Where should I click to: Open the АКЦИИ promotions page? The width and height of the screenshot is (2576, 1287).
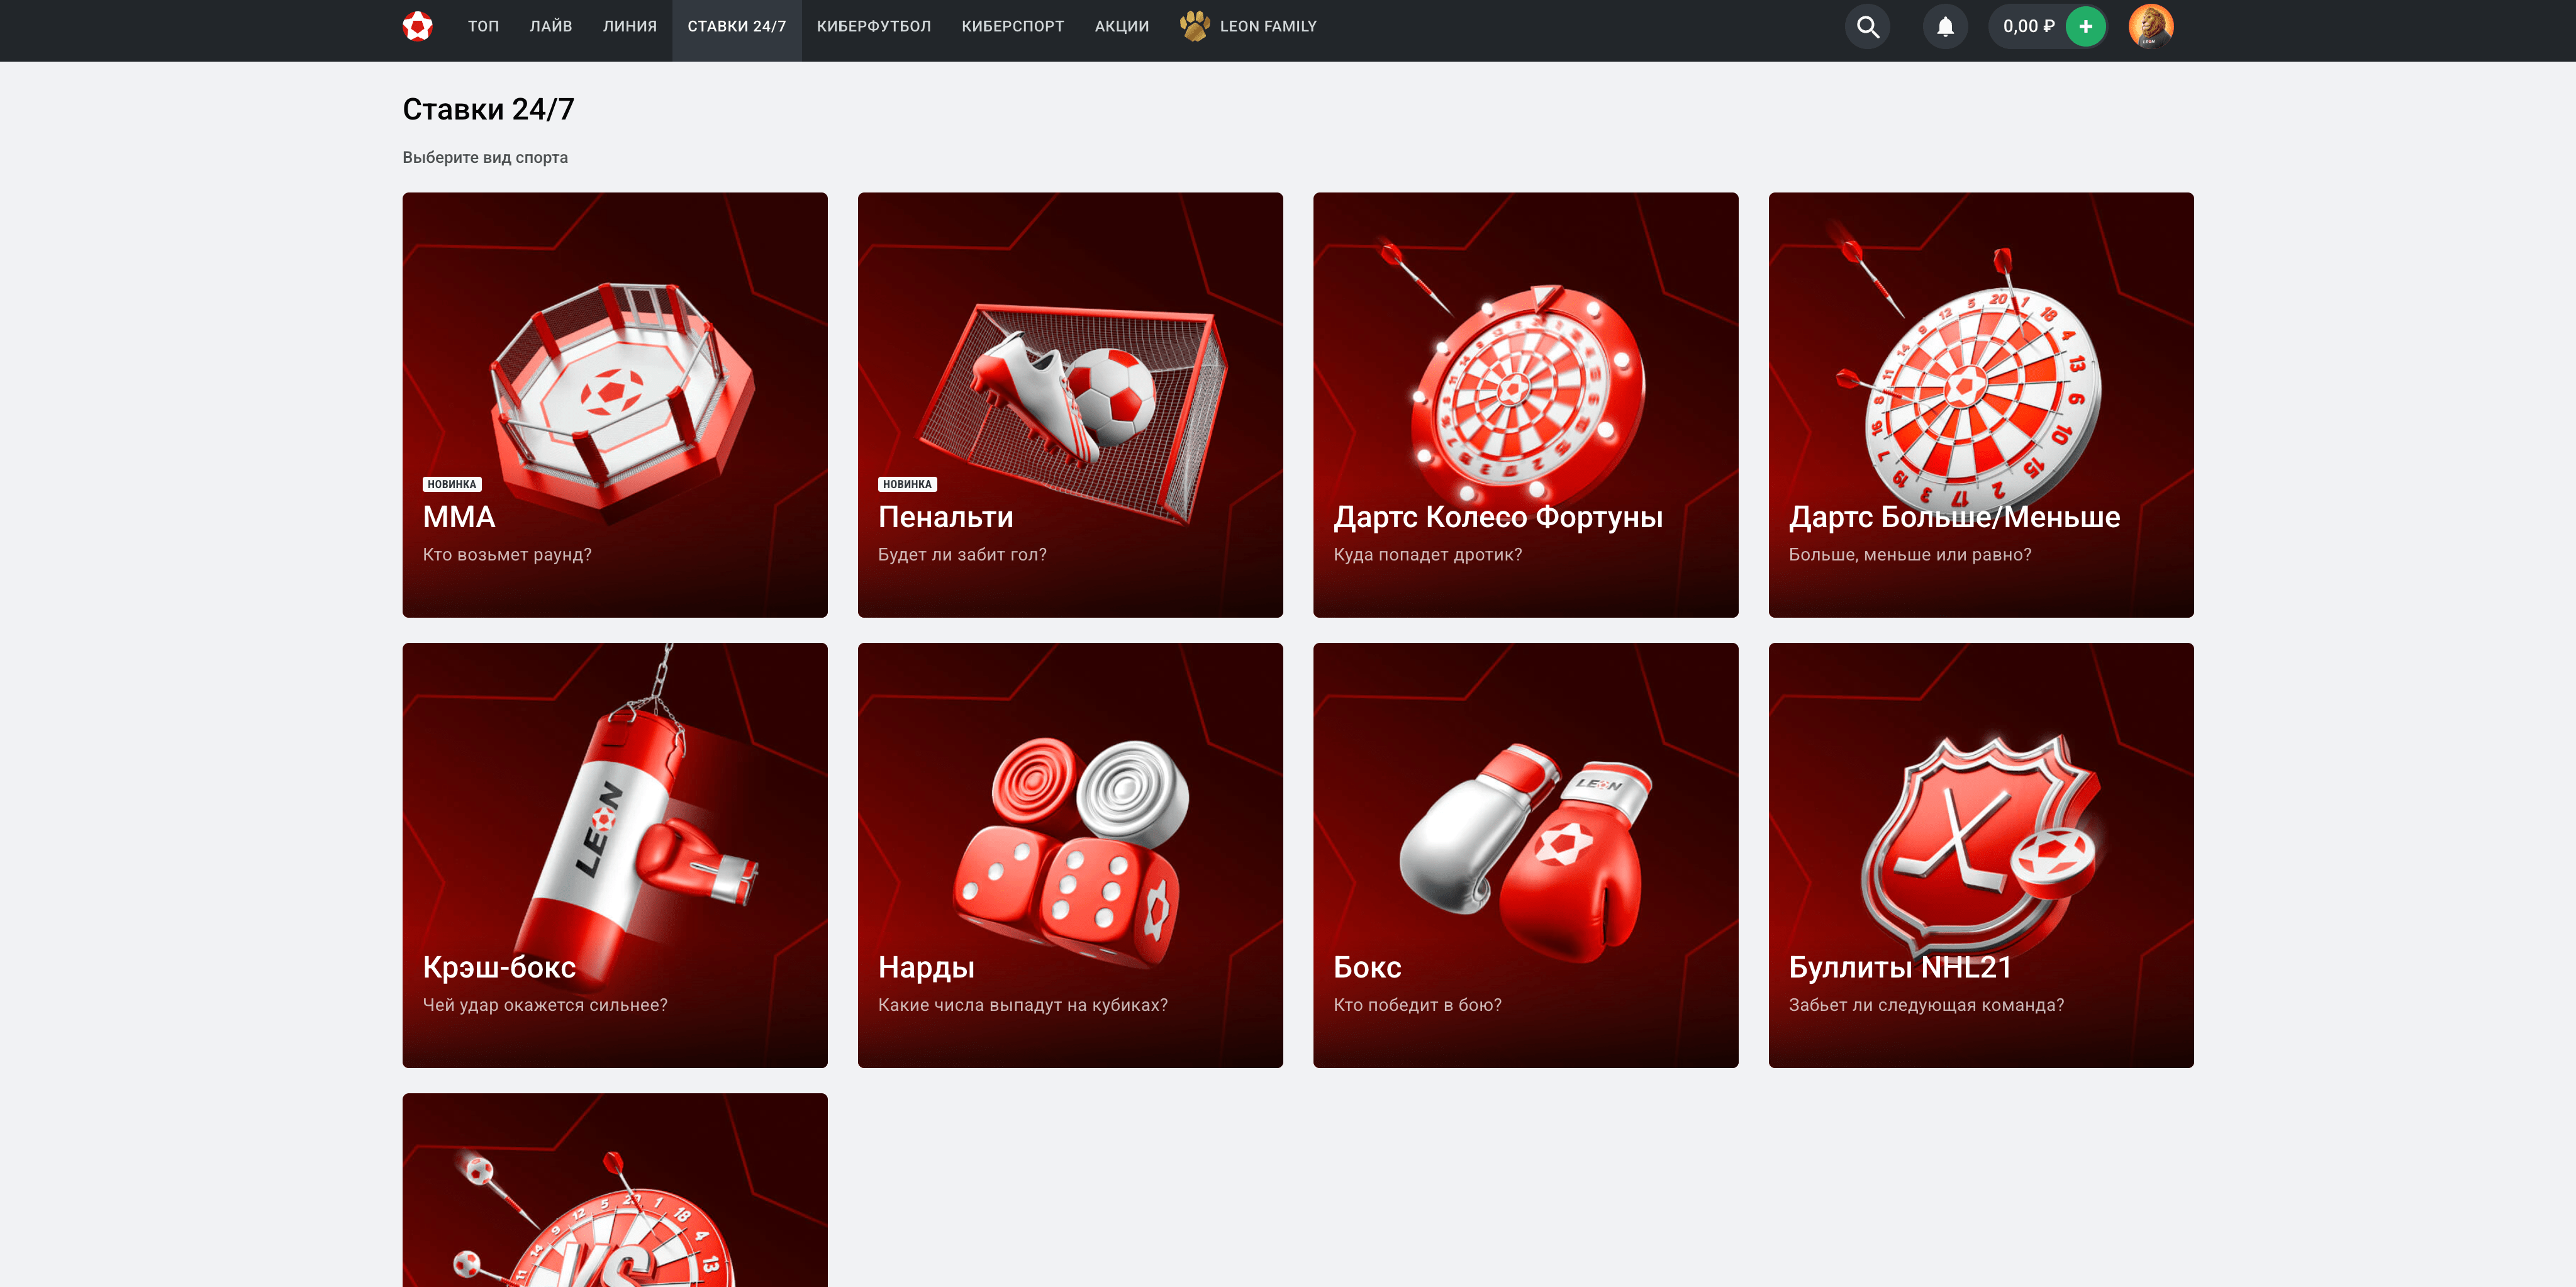click(x=1121, y=27)
